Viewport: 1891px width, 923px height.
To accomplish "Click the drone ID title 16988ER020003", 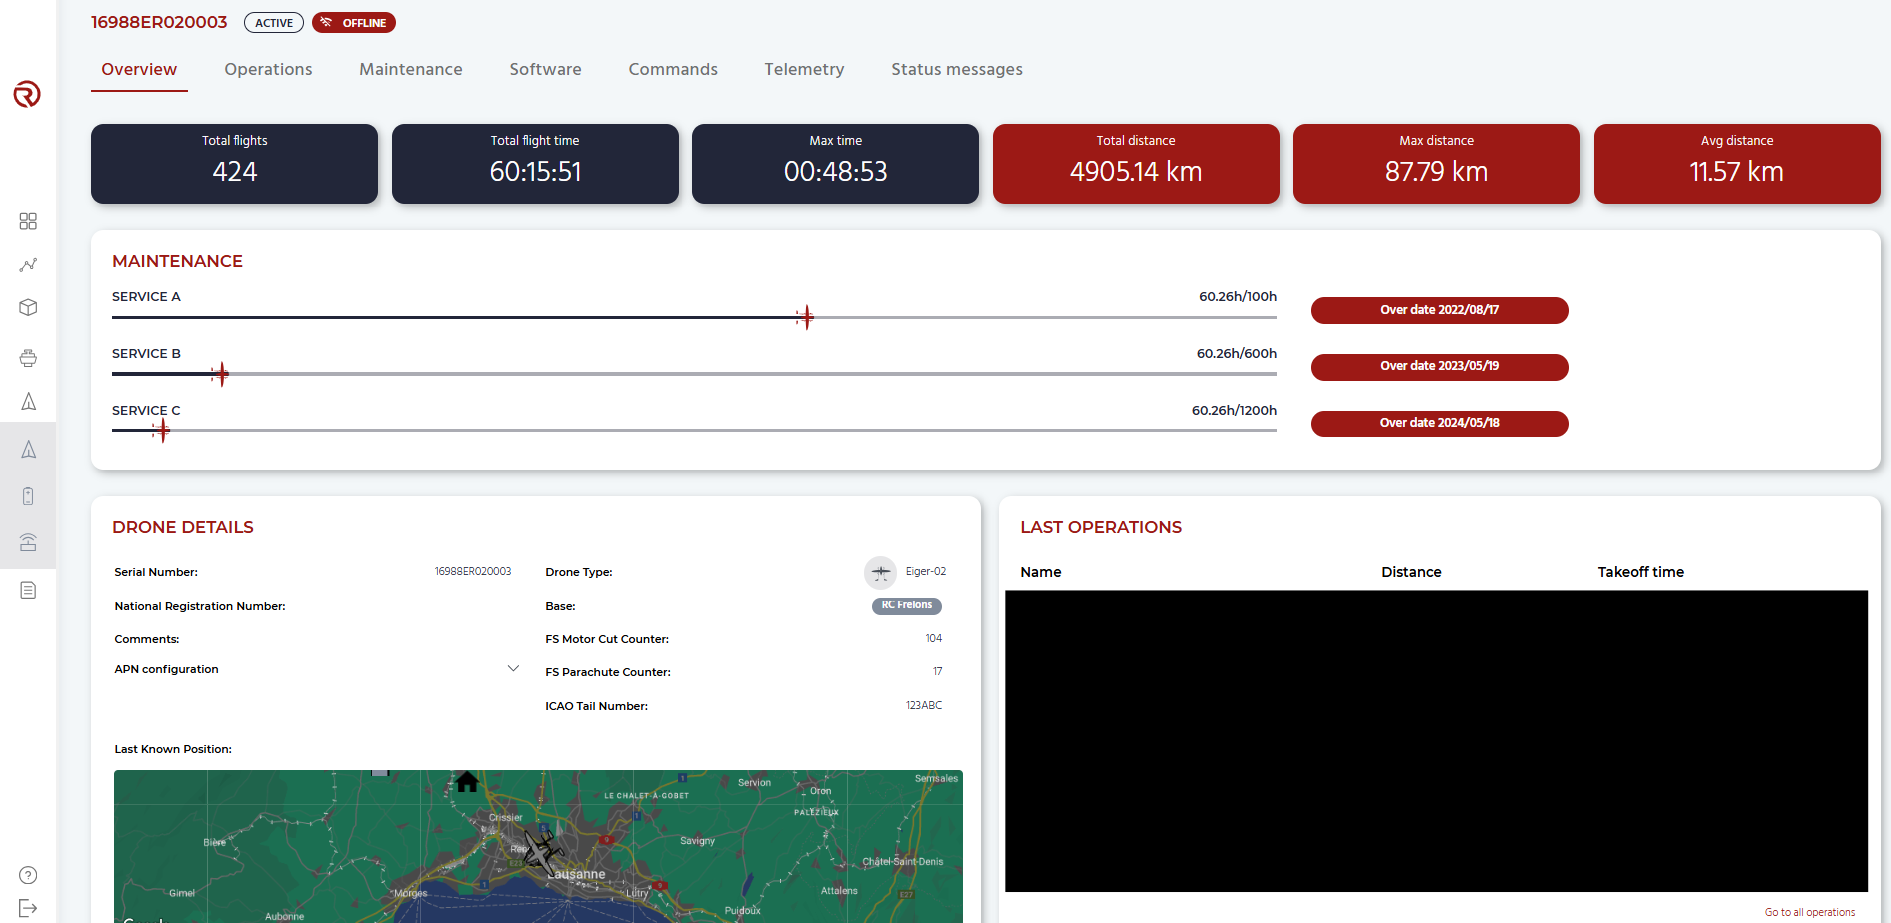I will [159, 22].
